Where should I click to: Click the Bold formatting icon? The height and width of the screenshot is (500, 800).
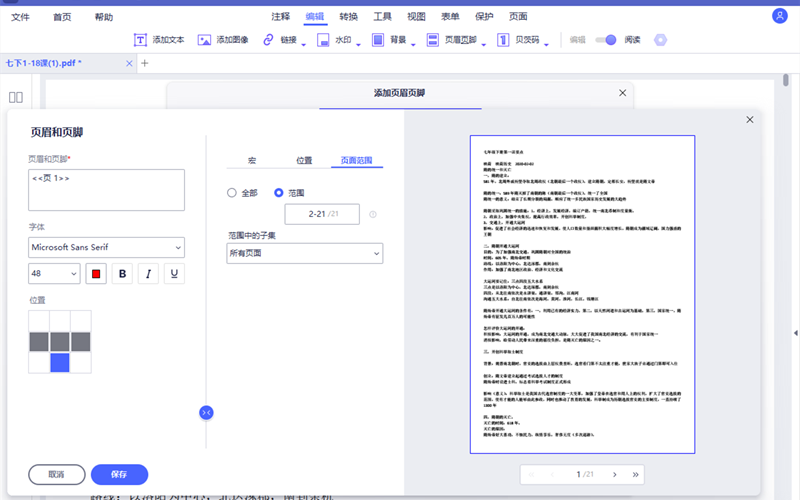[x=123, y=274]
